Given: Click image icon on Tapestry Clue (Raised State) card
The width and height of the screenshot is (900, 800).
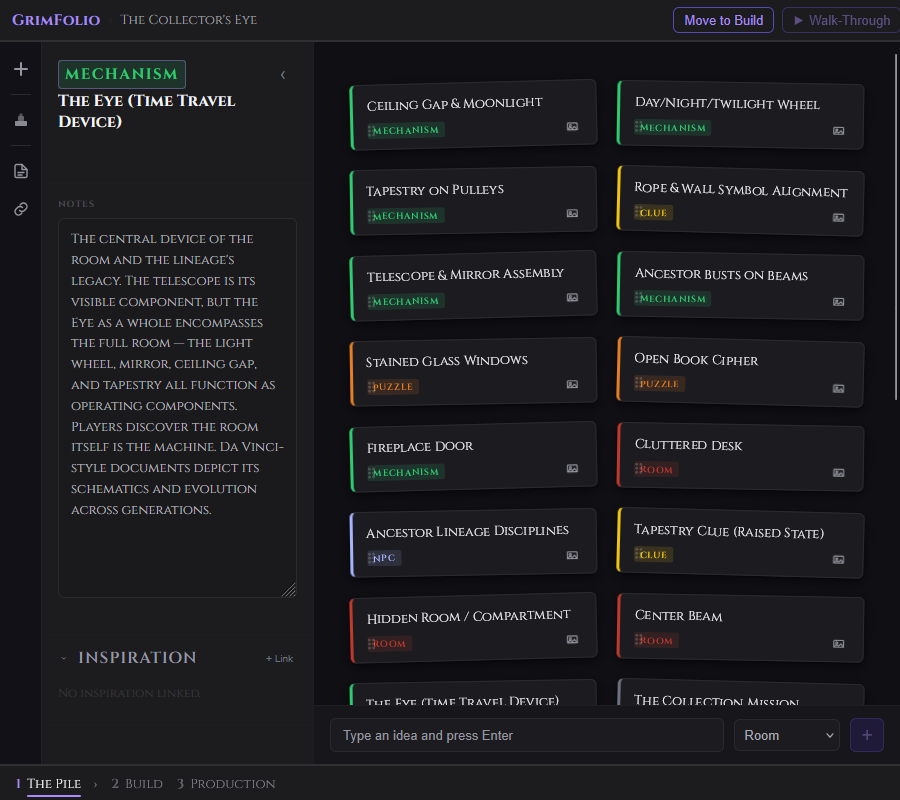Looking at the screenshot, I should click(839, 560).
